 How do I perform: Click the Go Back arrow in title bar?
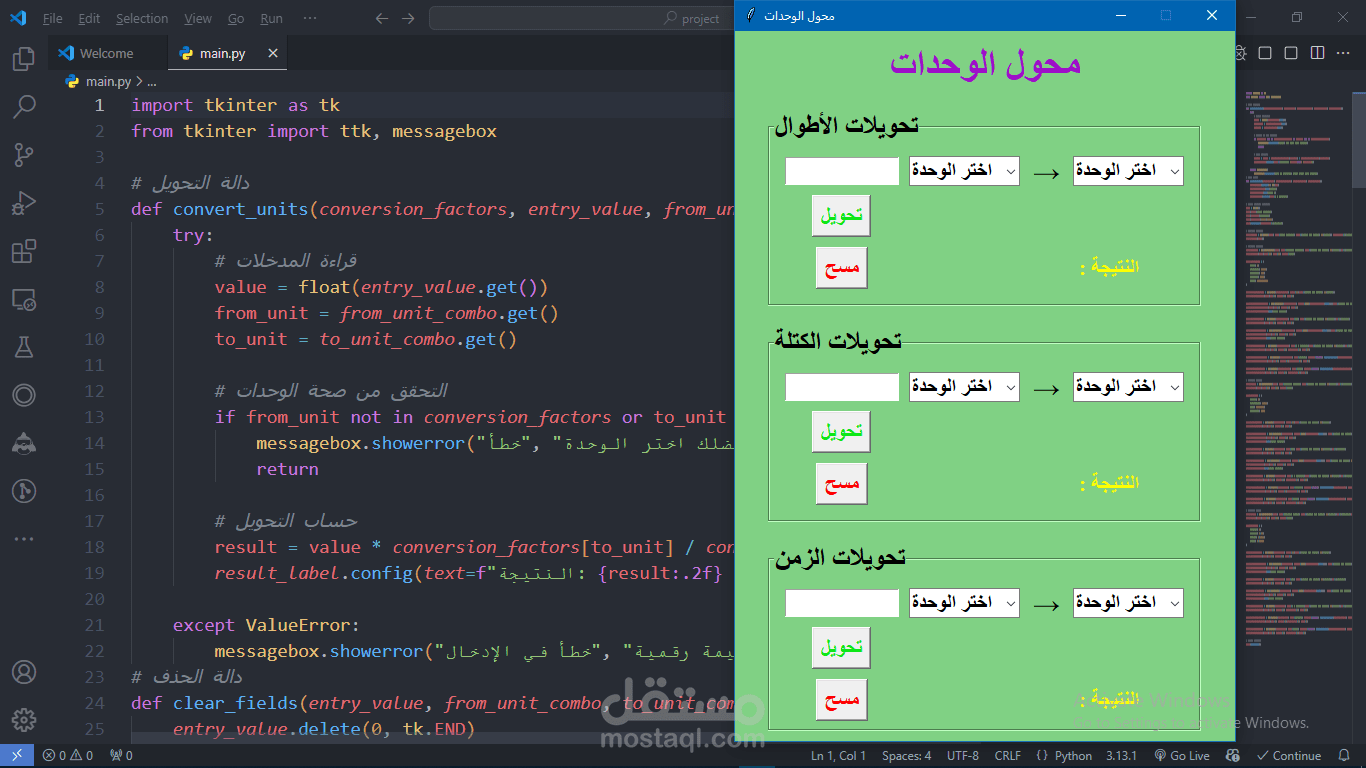[381, 18]
